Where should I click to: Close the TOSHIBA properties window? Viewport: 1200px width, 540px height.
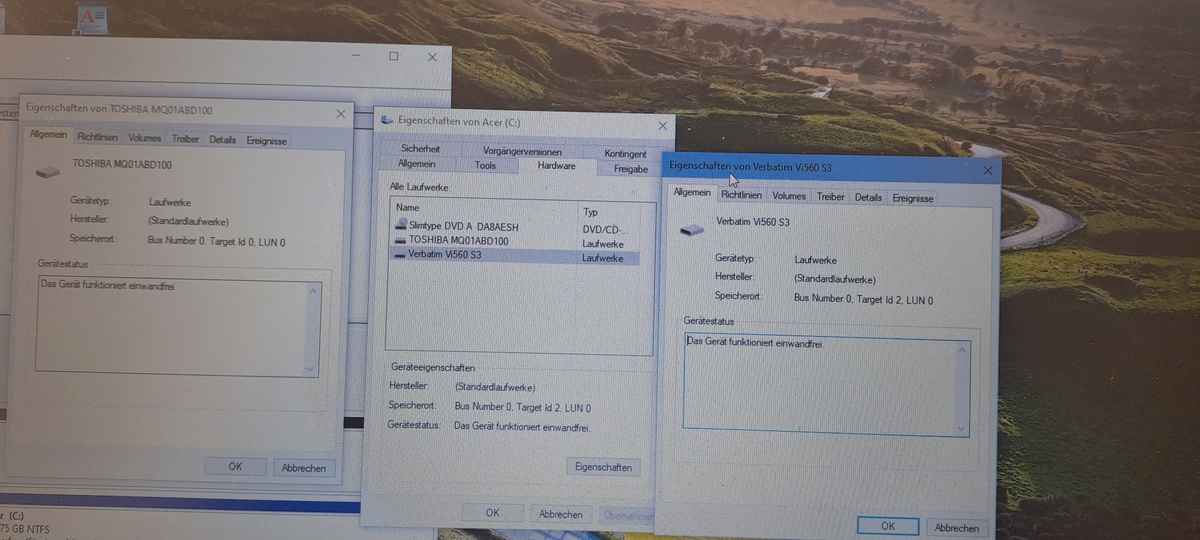[x=341, y=115]
